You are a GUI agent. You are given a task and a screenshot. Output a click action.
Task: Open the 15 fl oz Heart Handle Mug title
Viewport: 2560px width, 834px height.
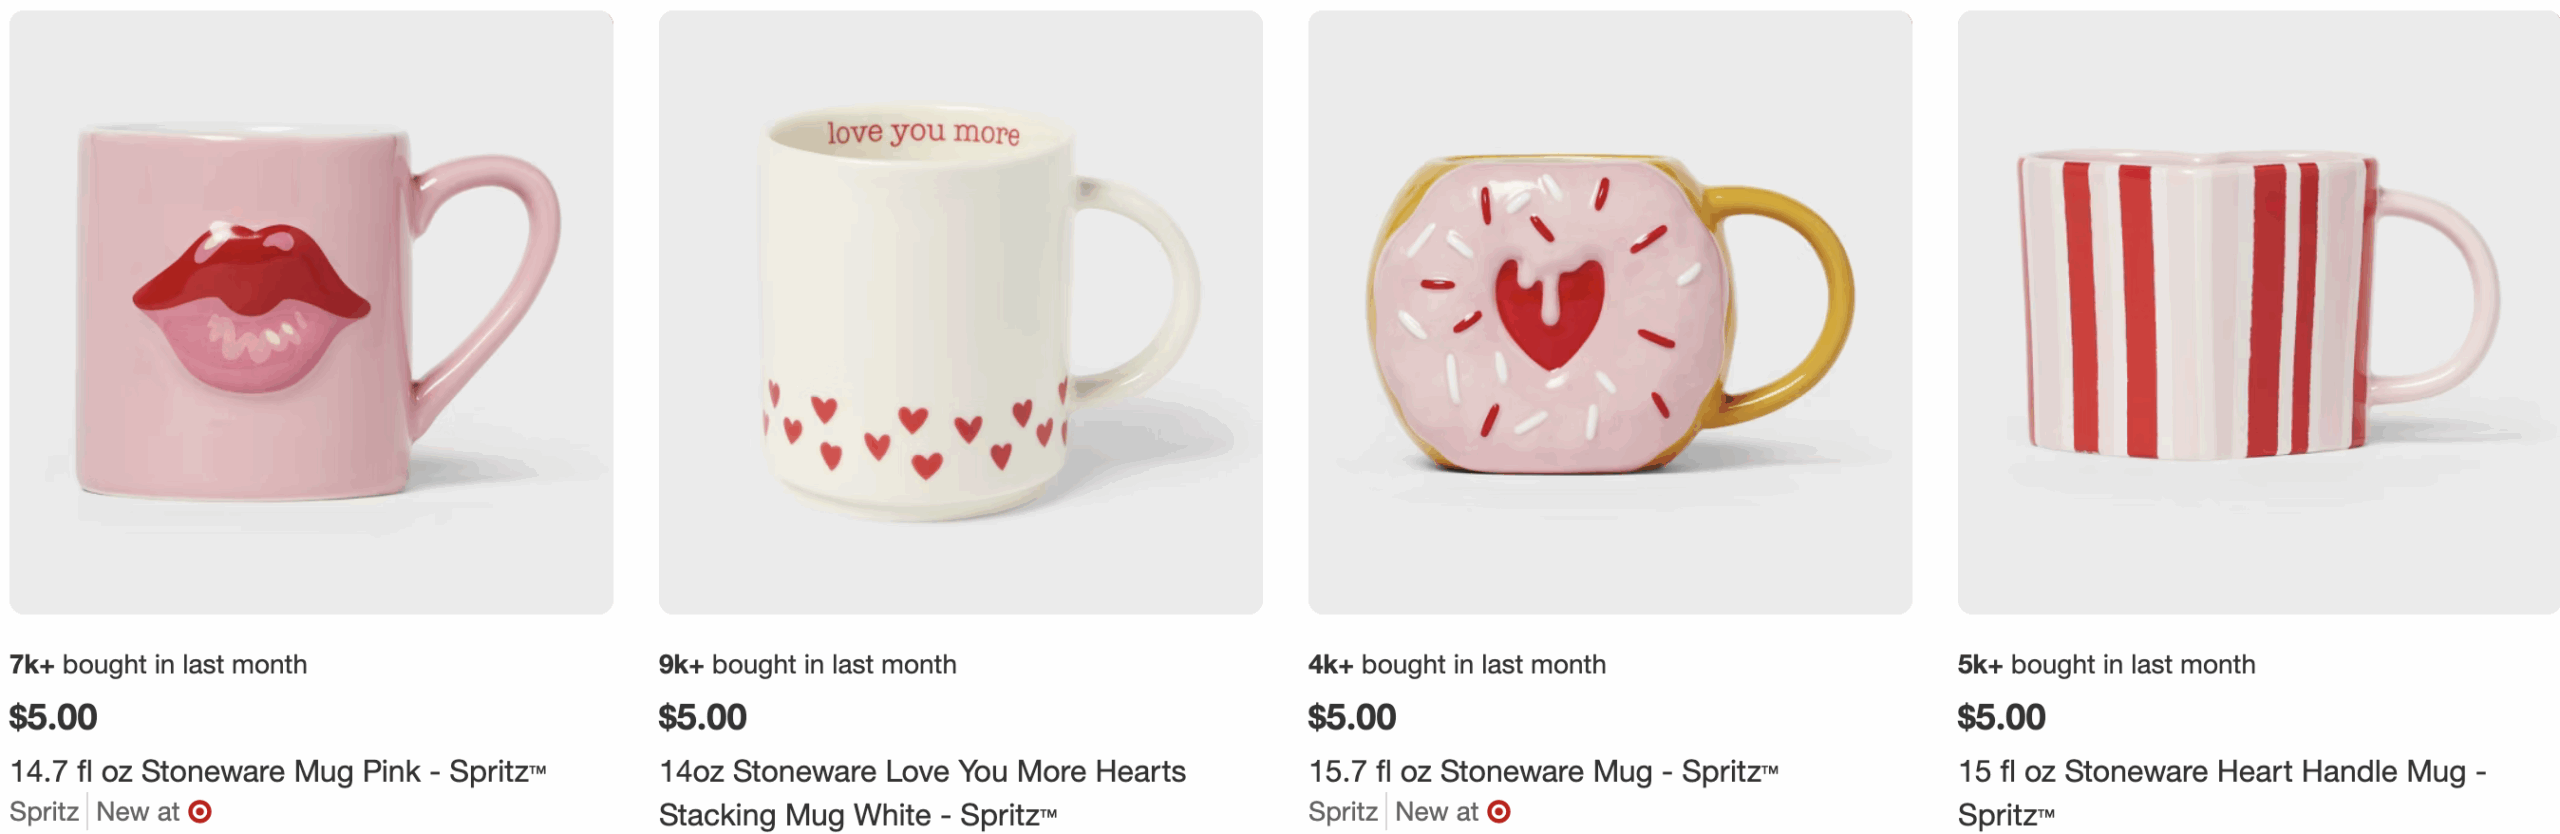[x=2221, y=792]
